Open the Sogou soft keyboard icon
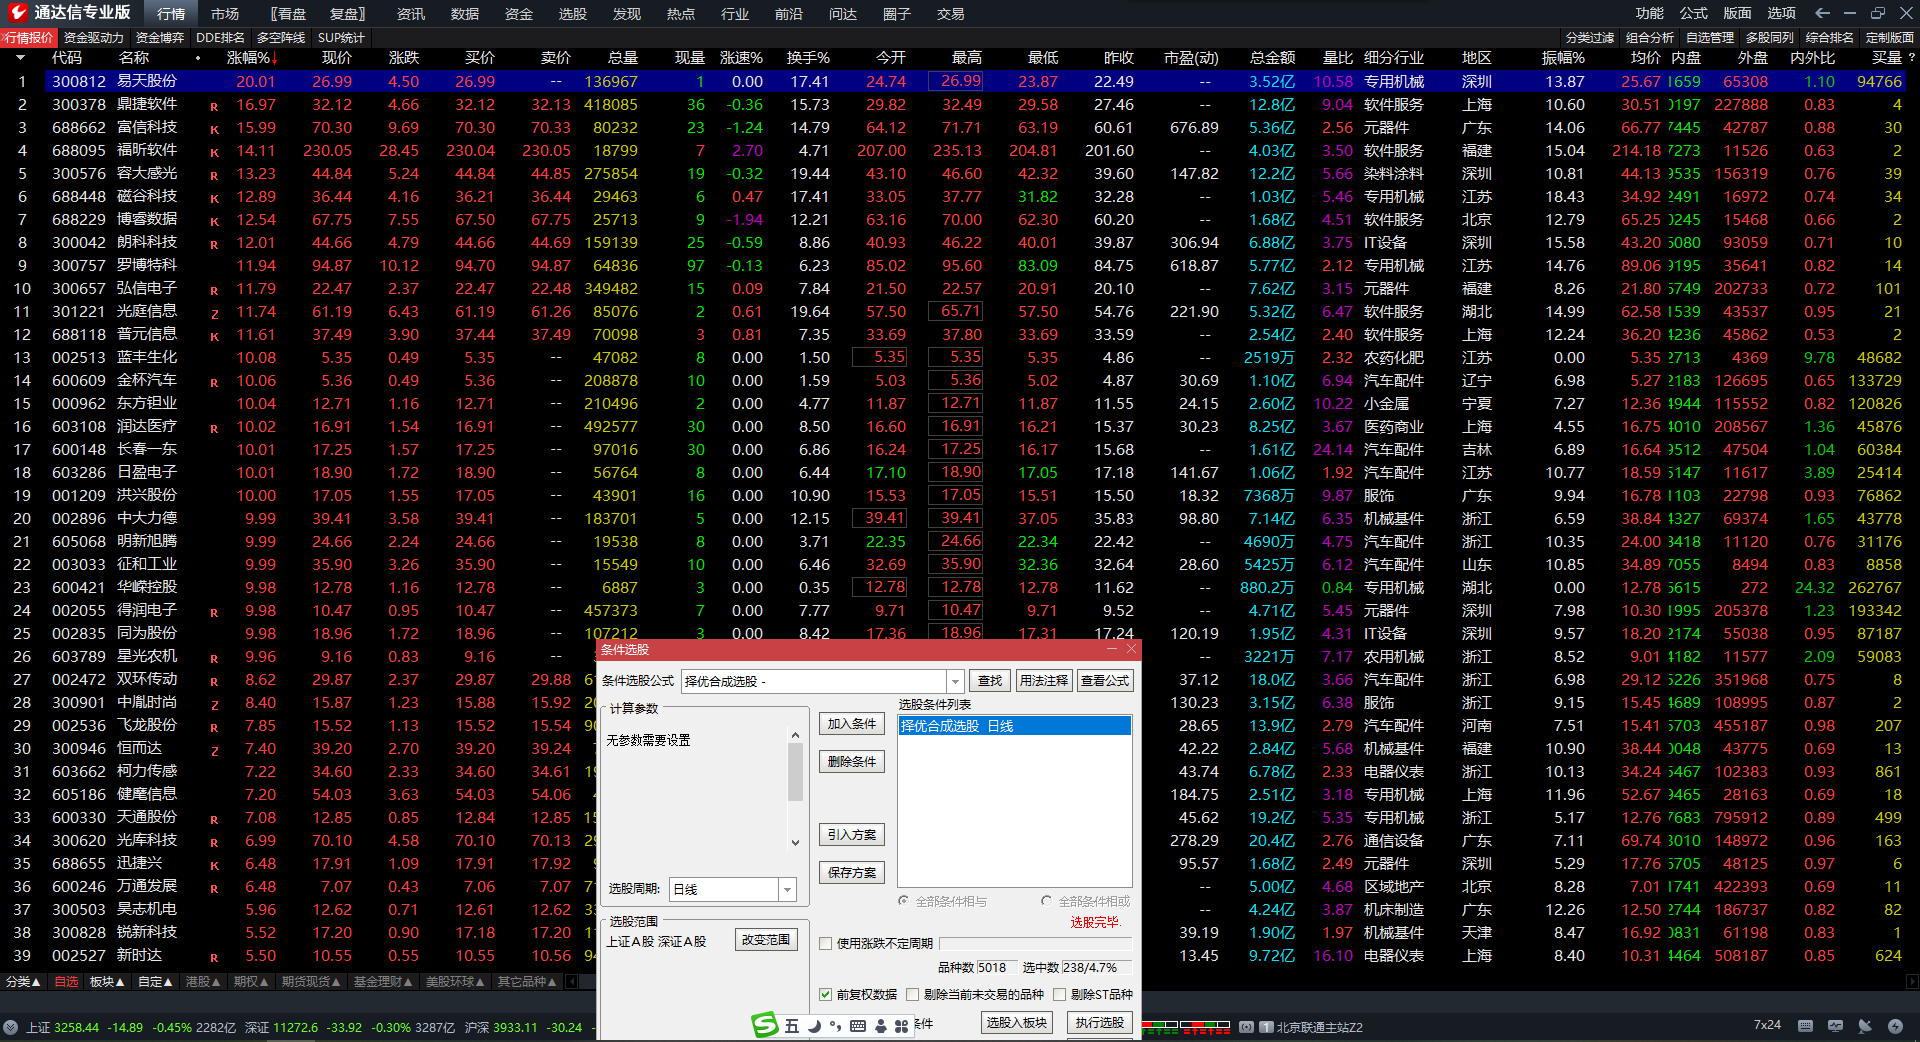1920x1042 pixels. coord(858,1025)
